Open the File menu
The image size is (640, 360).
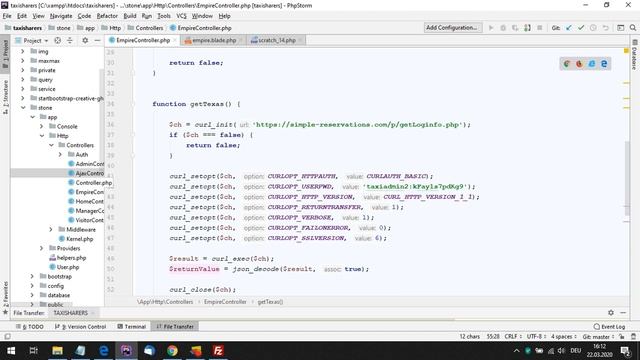(7, 16)
